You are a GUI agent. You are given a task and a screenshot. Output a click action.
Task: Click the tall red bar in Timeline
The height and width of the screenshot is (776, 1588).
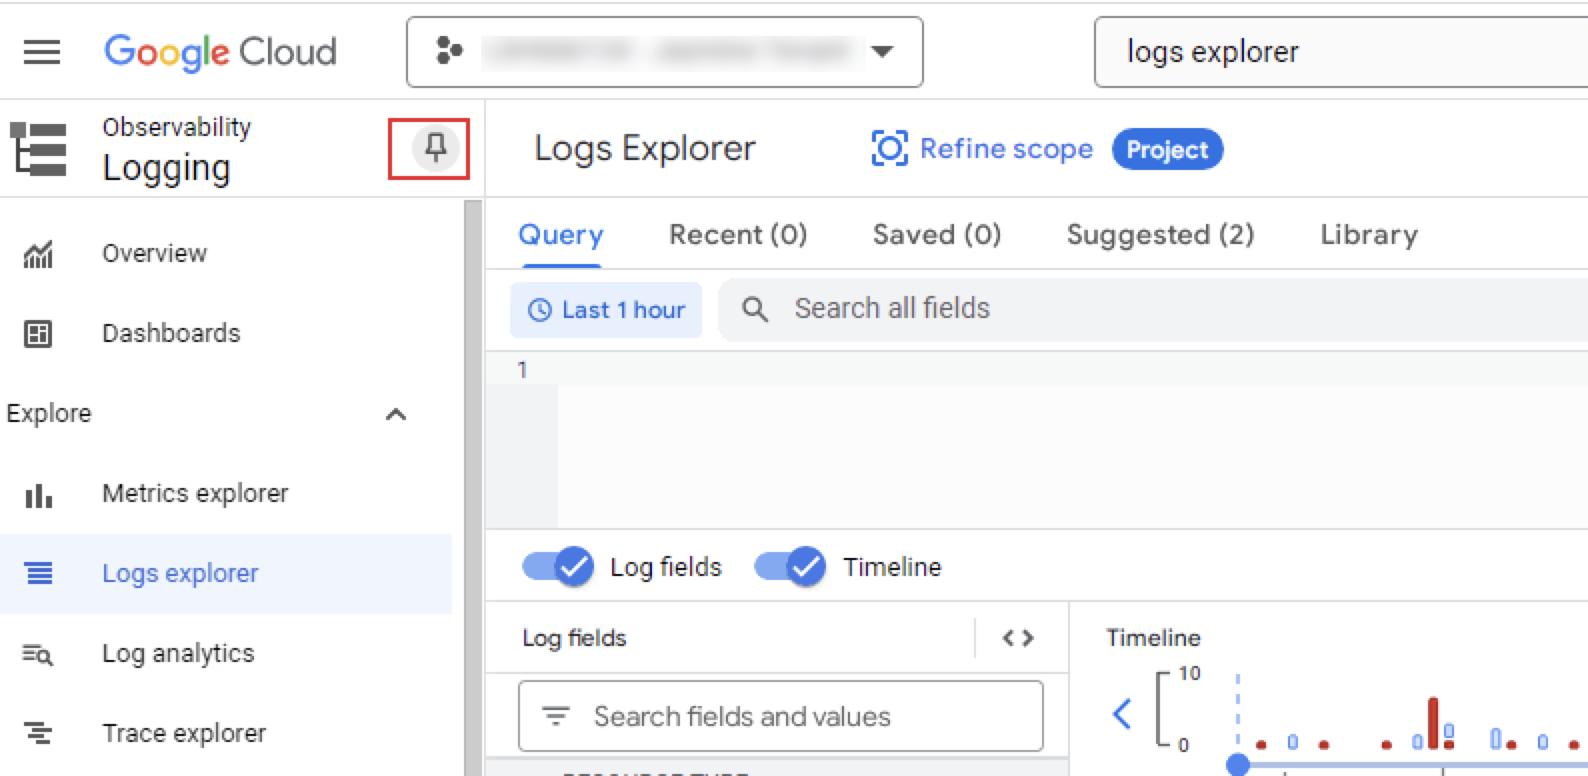(1433, 722)
